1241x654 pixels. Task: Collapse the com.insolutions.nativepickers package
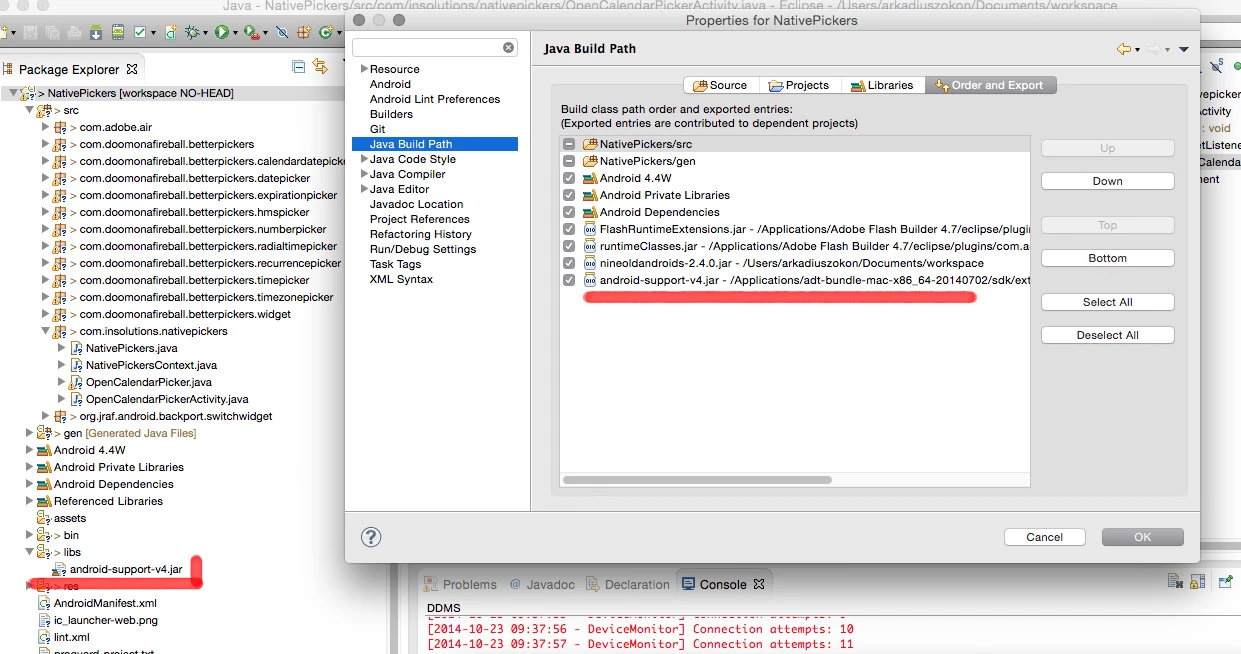[45, 331]
